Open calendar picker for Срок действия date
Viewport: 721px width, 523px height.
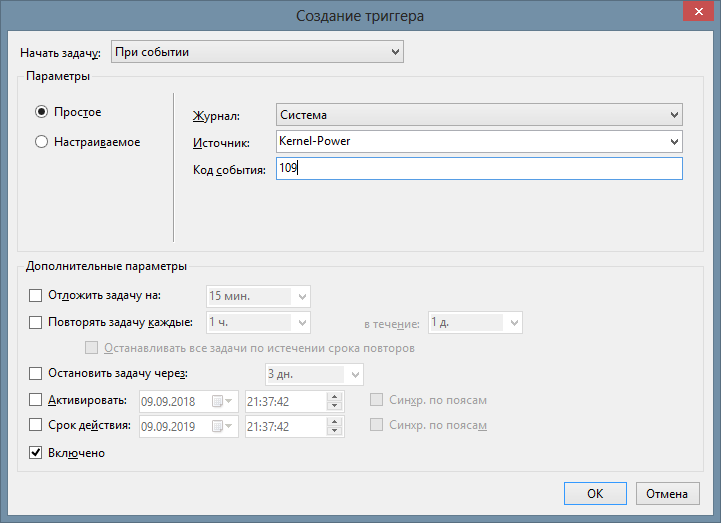click(x=221, y=426)
